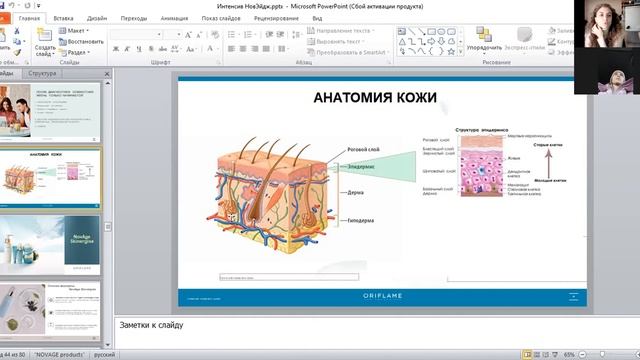
Task: Toggle strikethrough abc formatting
Action: coord(163,49)
